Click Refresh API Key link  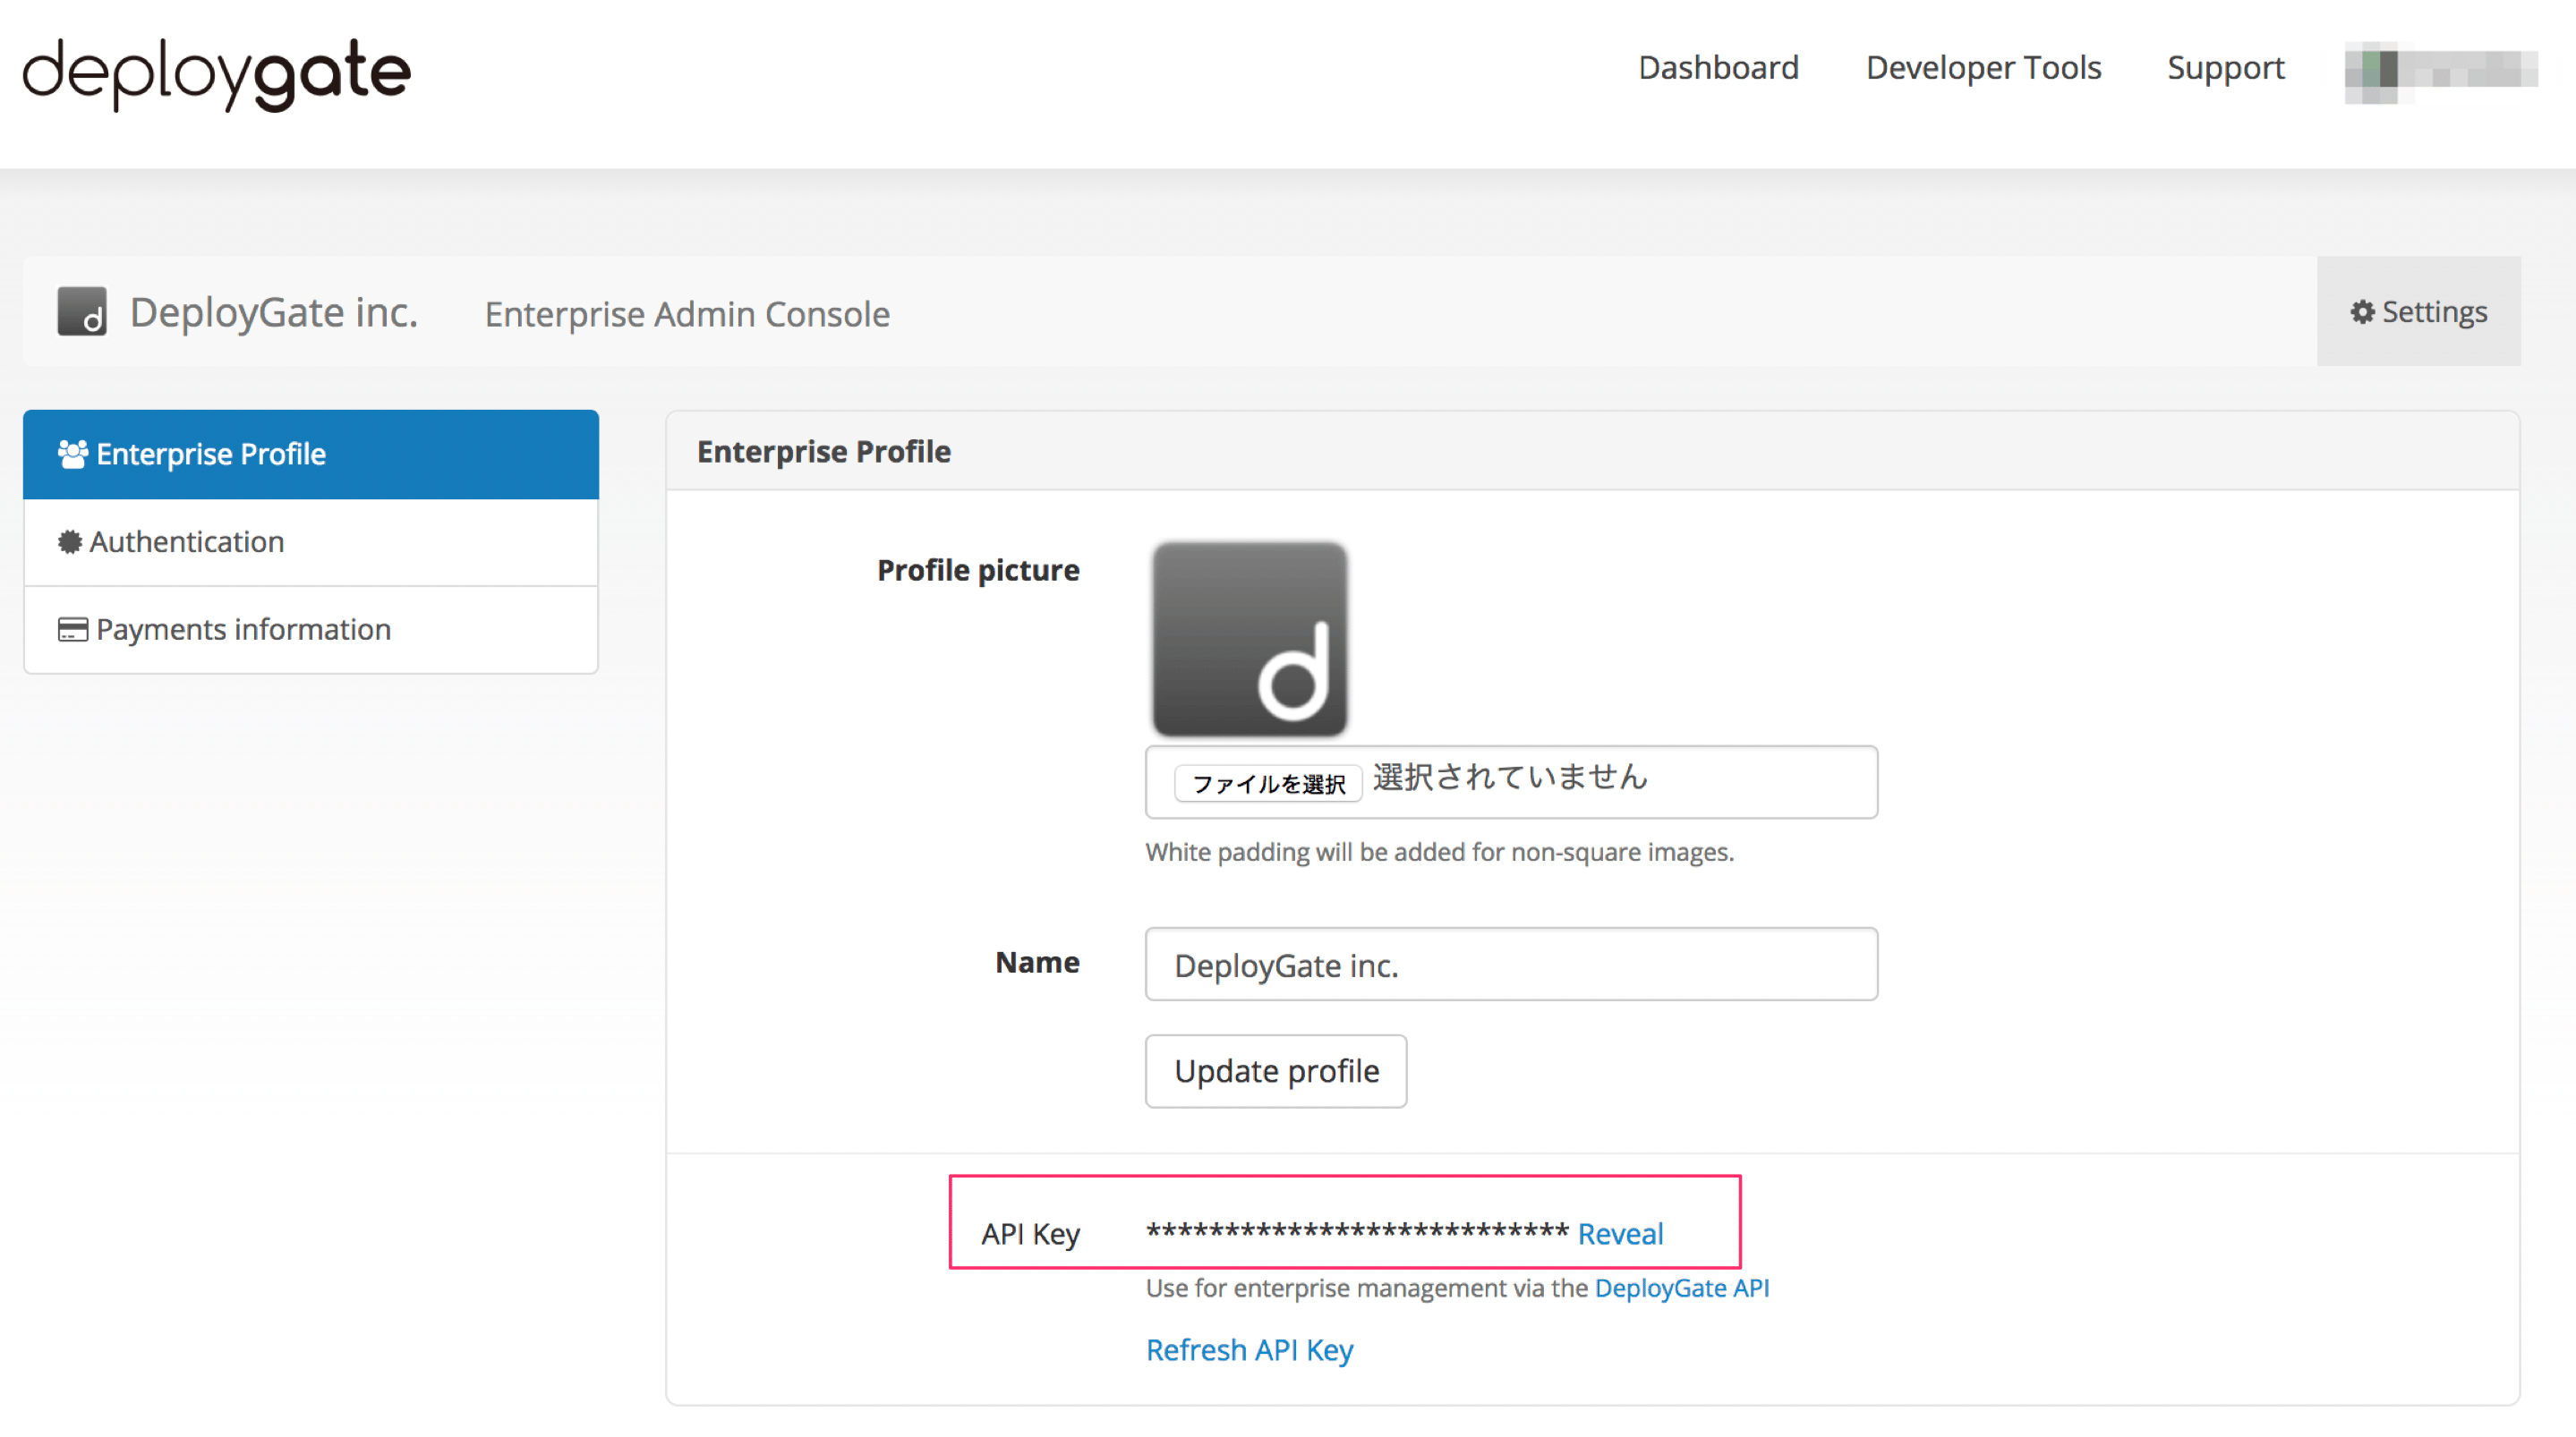[1249, 1350]
